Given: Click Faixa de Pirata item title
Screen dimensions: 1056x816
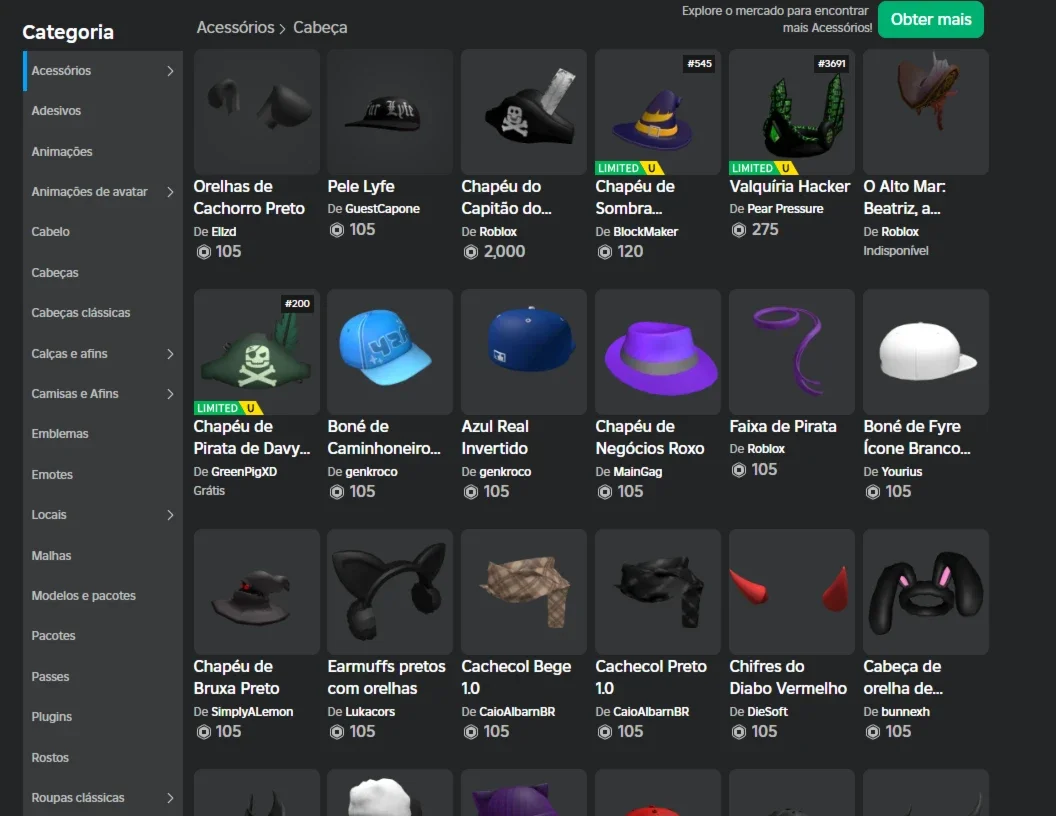Looking at the screenshot, I should tap(783, 426).
